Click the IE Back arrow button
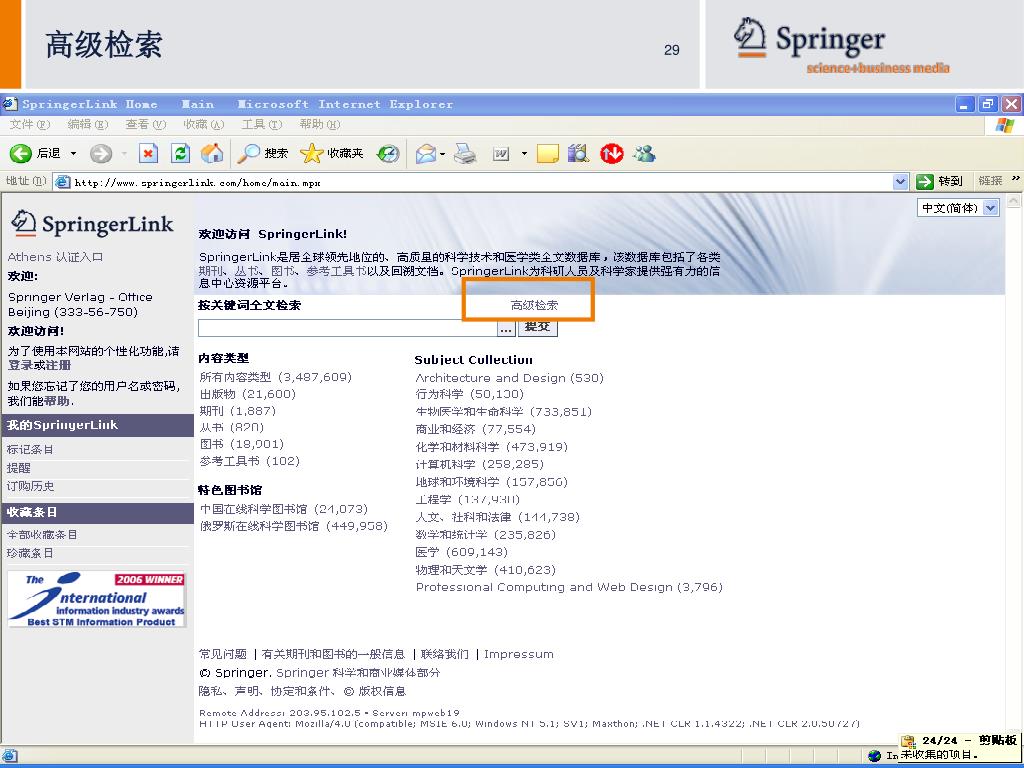 (20, 153)
